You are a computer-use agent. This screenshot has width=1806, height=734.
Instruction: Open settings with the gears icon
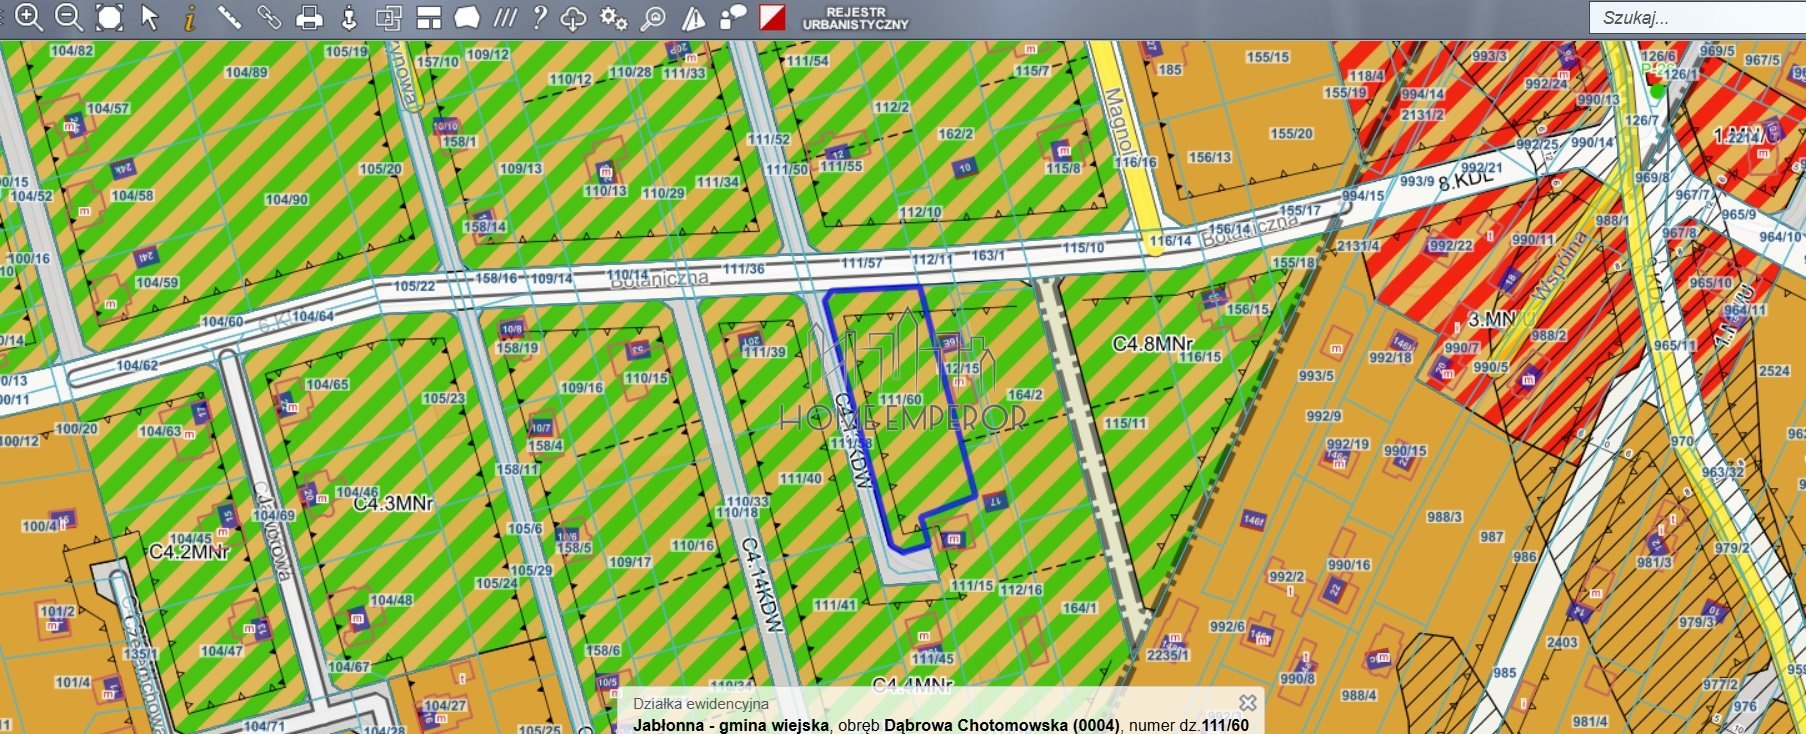point(613,17)
